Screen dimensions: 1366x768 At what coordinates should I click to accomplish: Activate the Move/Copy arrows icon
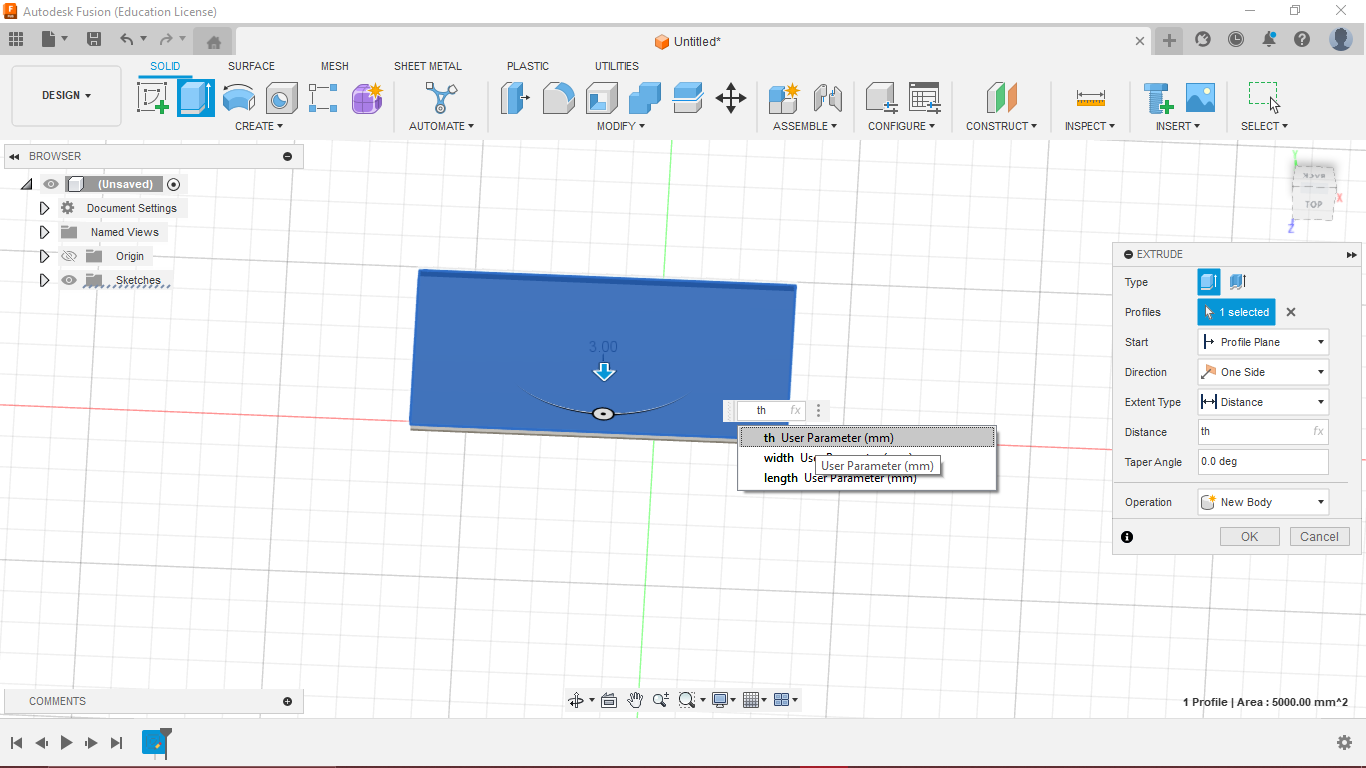(731, 98)
